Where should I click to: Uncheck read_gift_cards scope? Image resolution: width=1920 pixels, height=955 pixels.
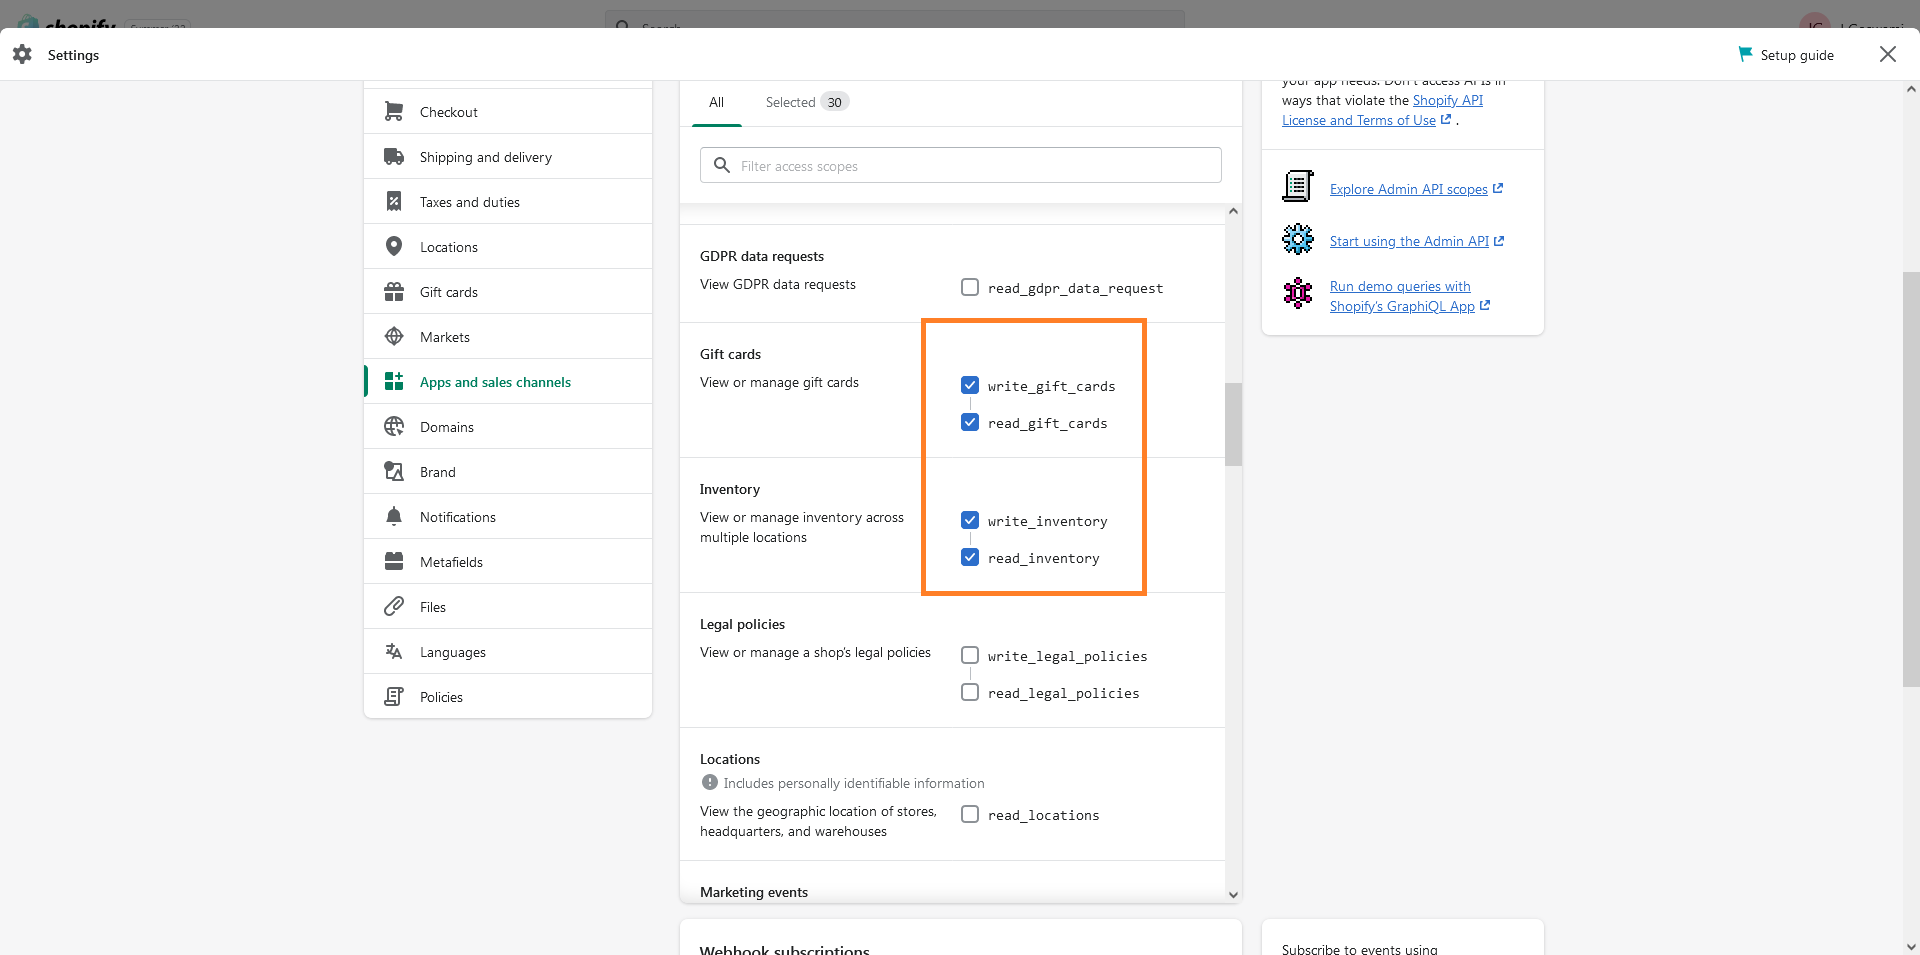pyautogui.click(x=970, y=422)
